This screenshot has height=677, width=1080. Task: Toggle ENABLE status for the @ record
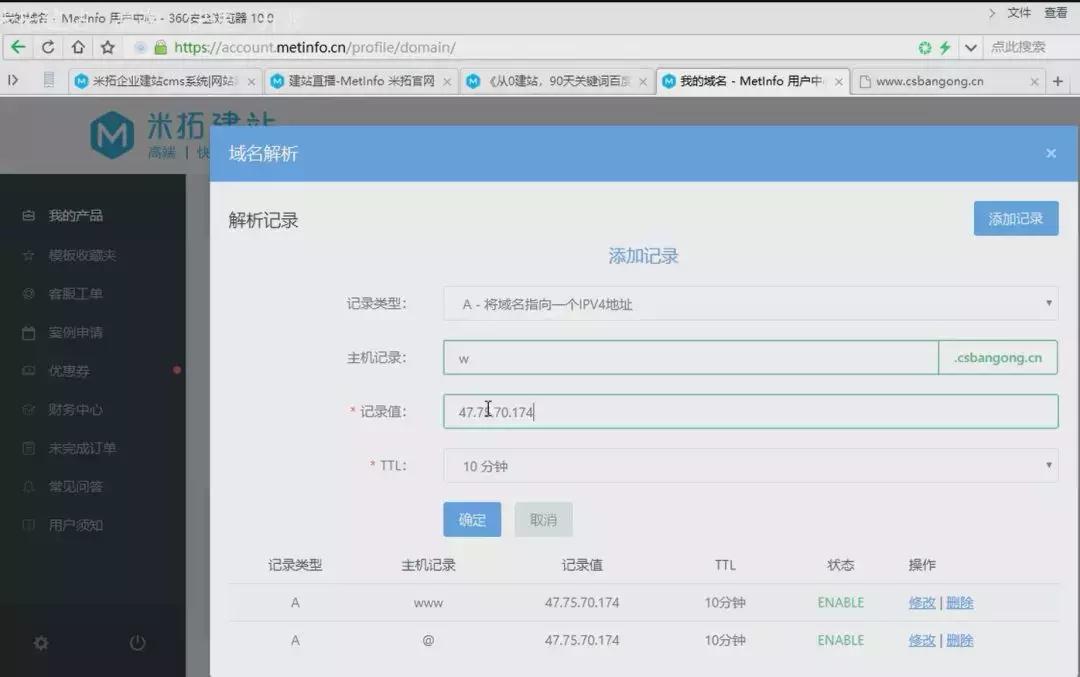pos(840,640)
